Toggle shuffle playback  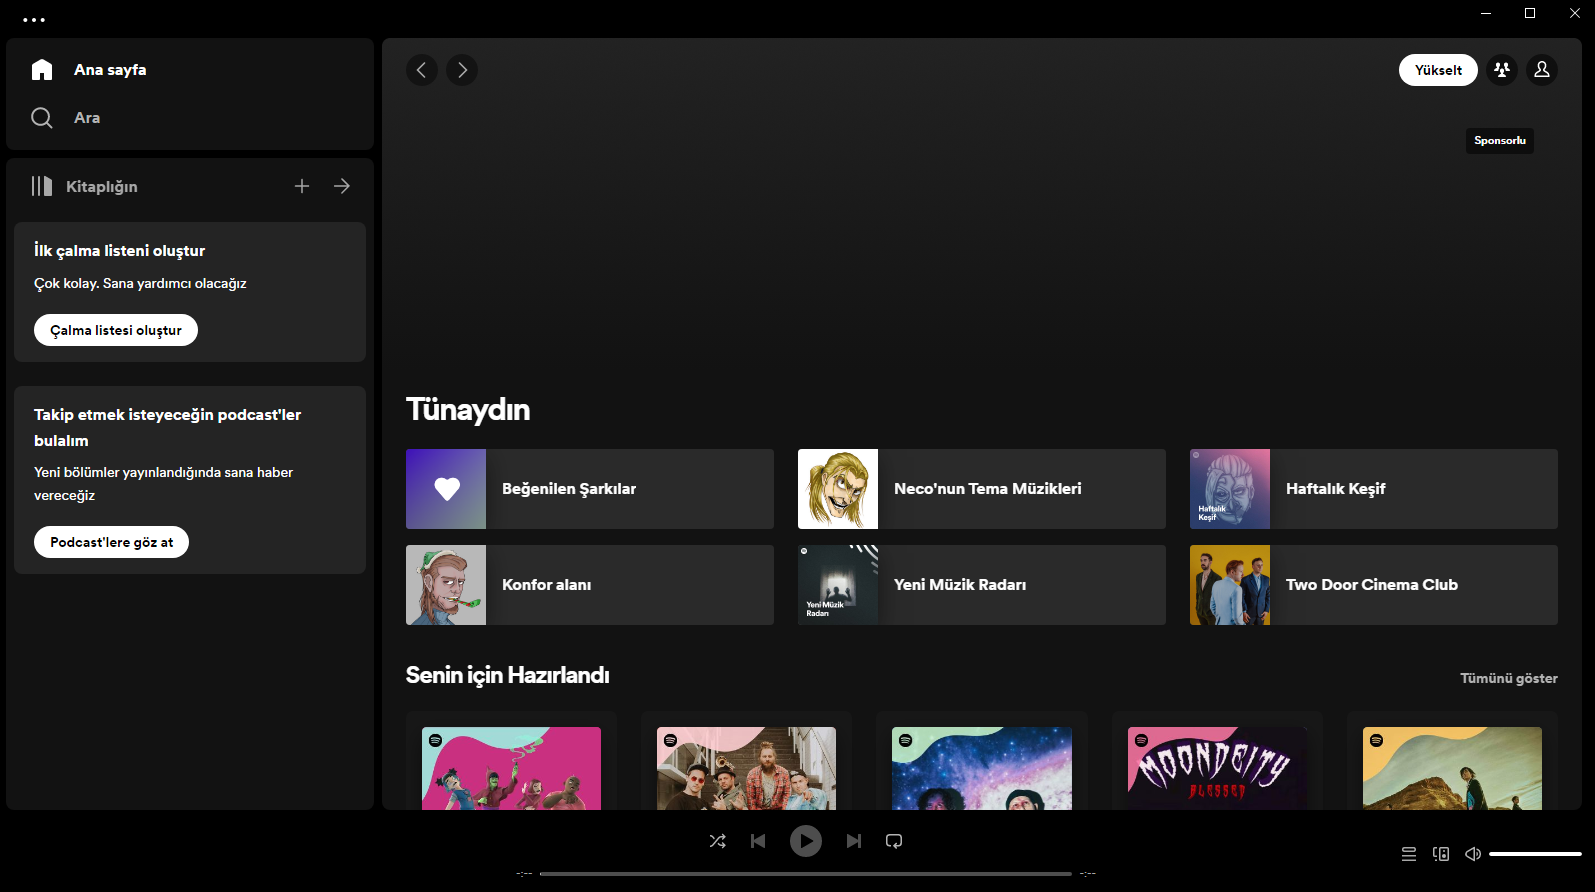718,841
